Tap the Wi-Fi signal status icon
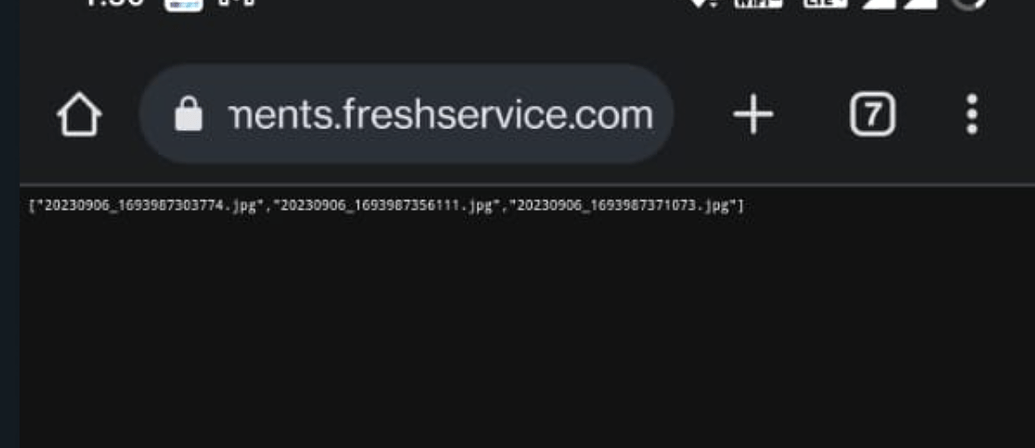 tap(704, 3)
